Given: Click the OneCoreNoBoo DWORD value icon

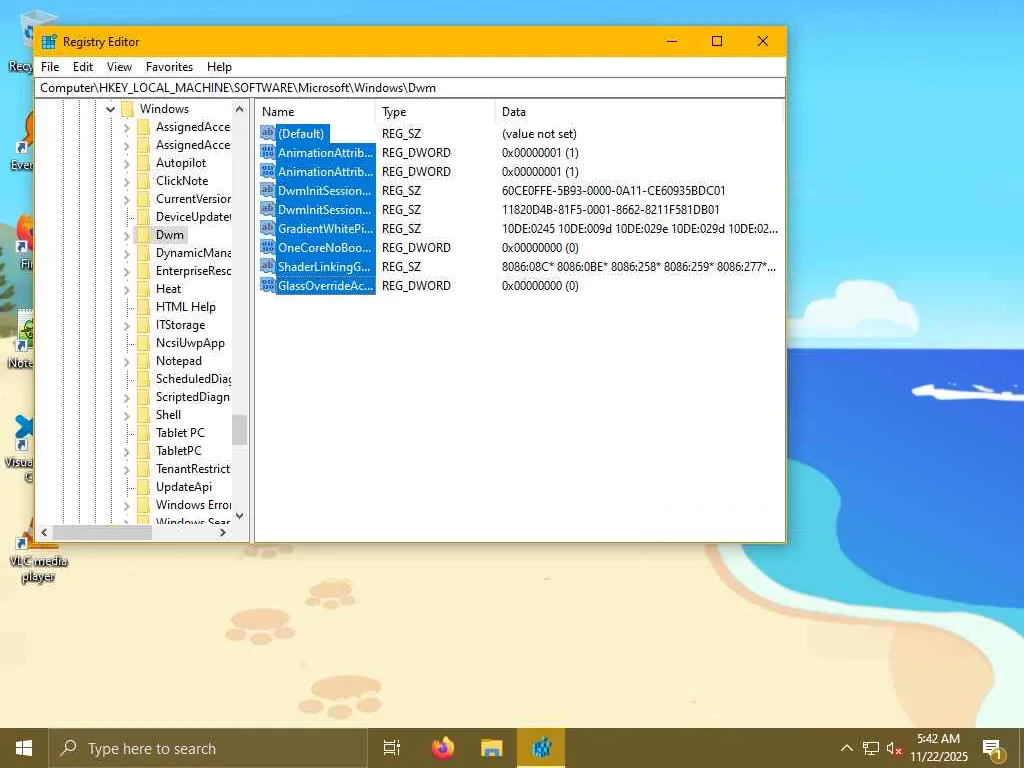Looking at the screenshot, I should pyautogui.click(x=267, y=247).
